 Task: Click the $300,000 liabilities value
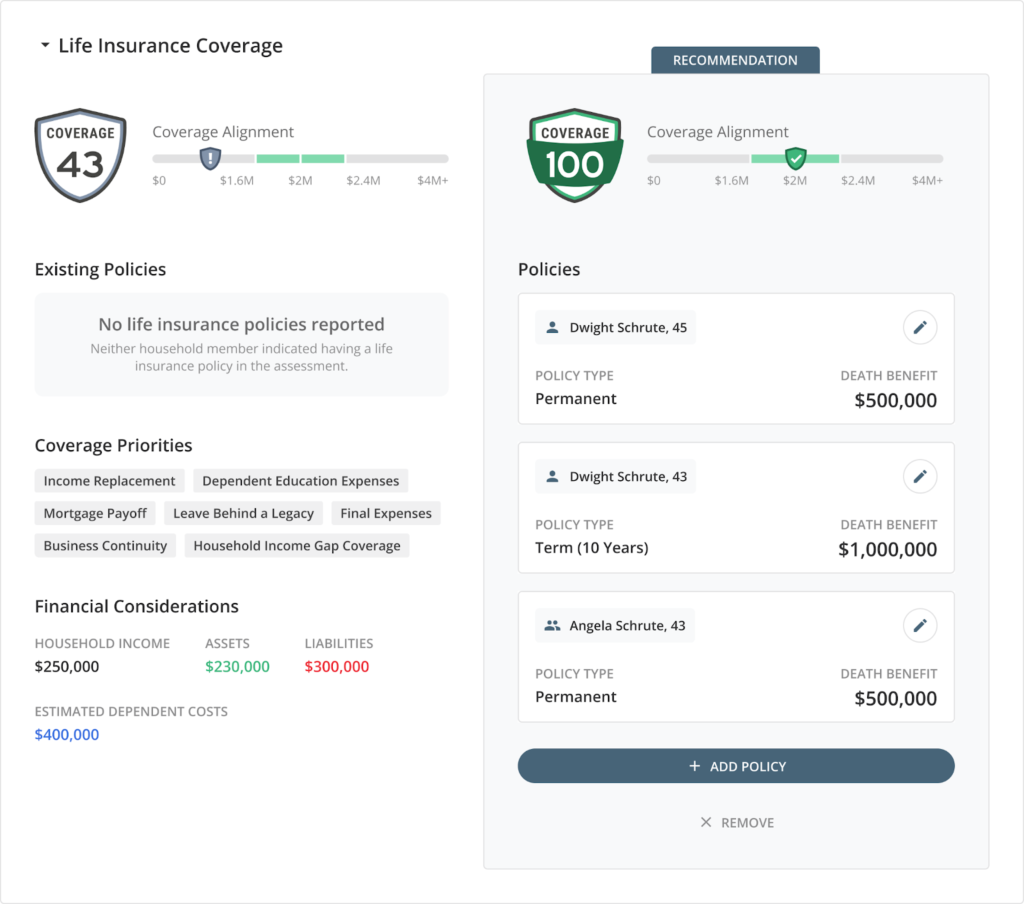coord(336,666)
